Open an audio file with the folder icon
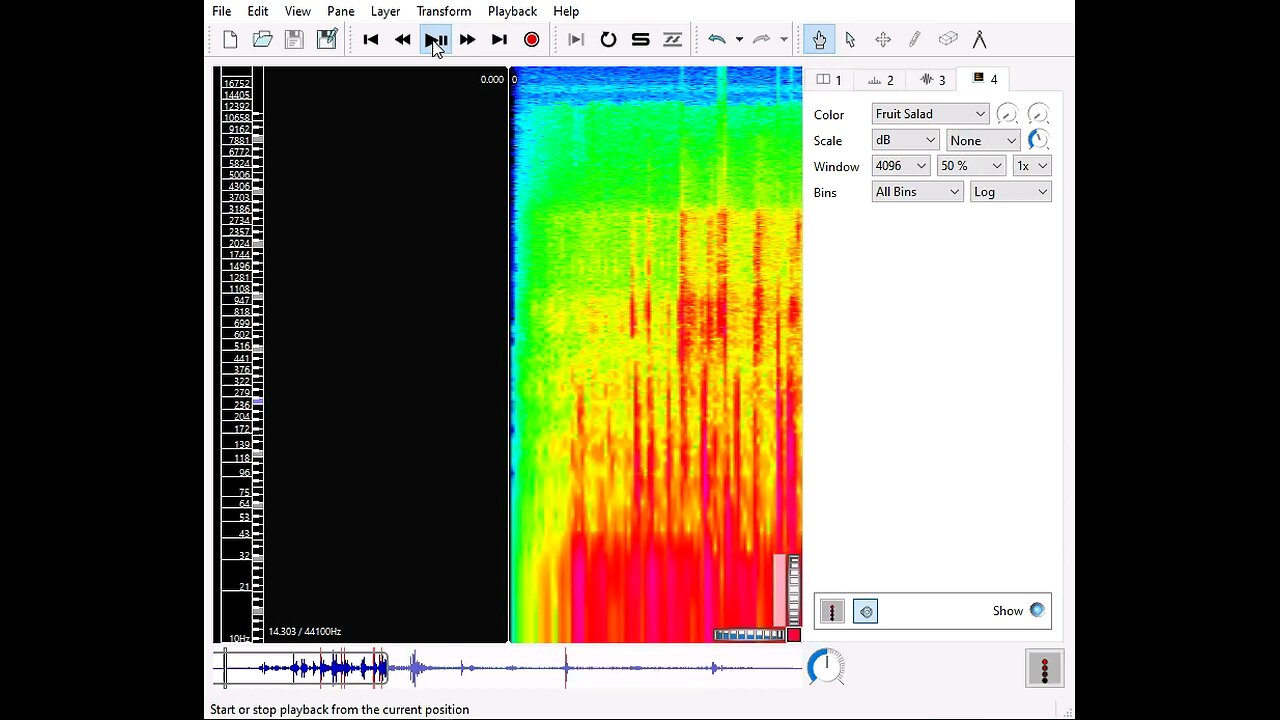Image resolution: width=1280 pixels, height=720 pixels. coord(262,40)
